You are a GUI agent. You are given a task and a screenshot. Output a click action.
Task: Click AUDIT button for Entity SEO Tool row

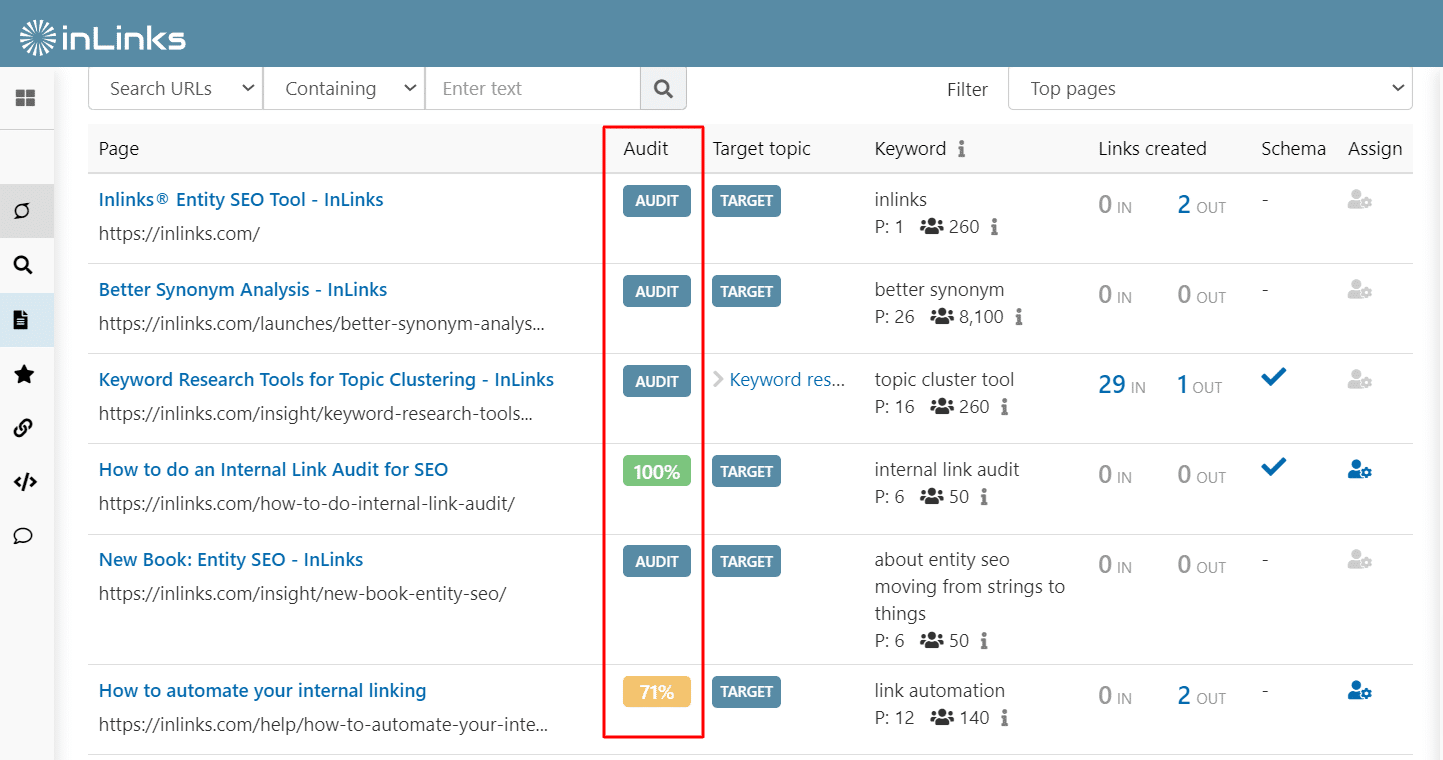coord(657,201)
